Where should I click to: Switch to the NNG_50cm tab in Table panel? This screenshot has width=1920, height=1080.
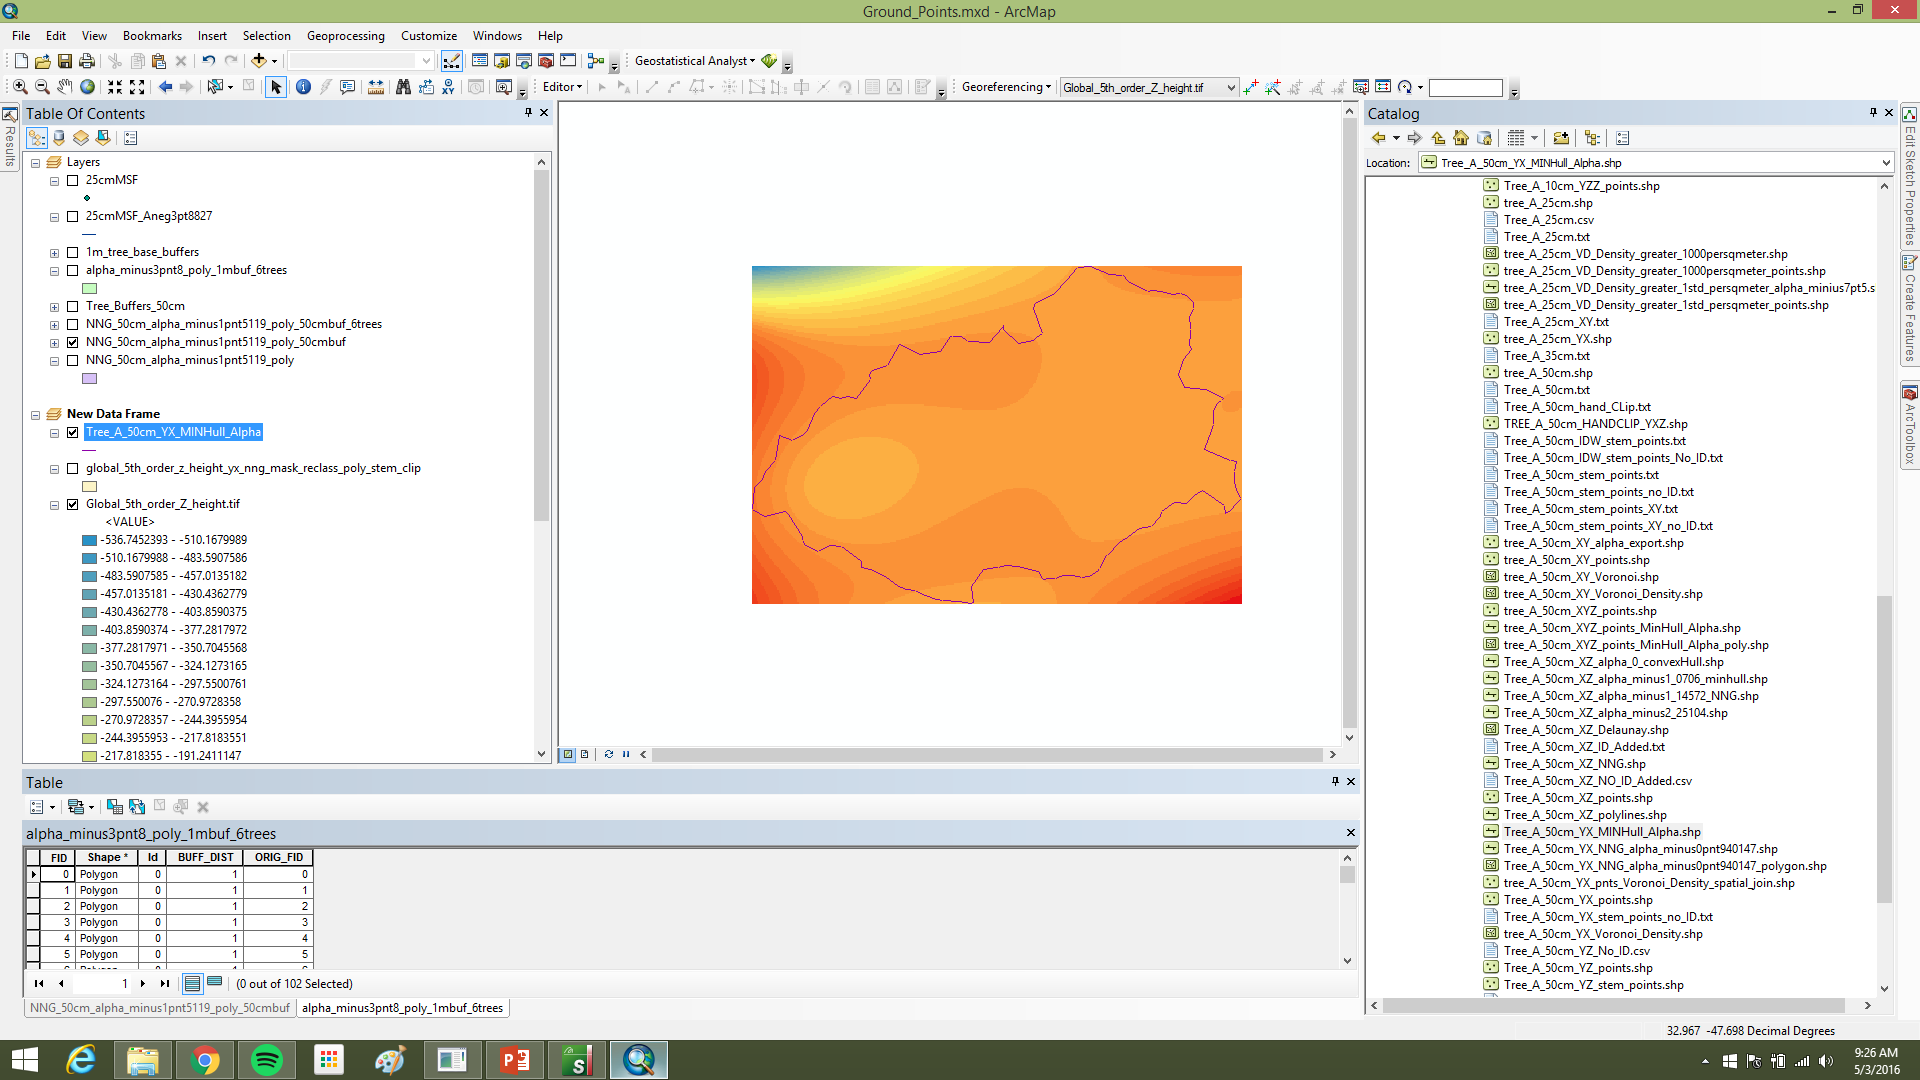point(159,1007)
